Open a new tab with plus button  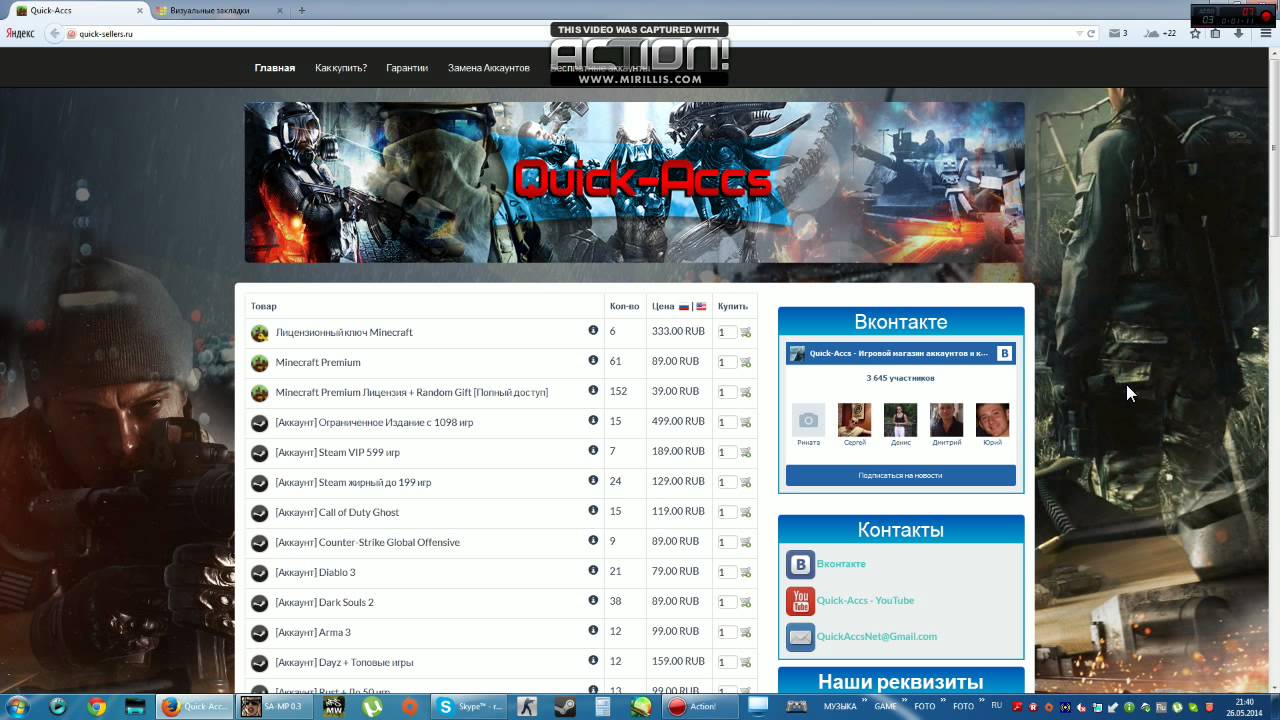(302, 10)
